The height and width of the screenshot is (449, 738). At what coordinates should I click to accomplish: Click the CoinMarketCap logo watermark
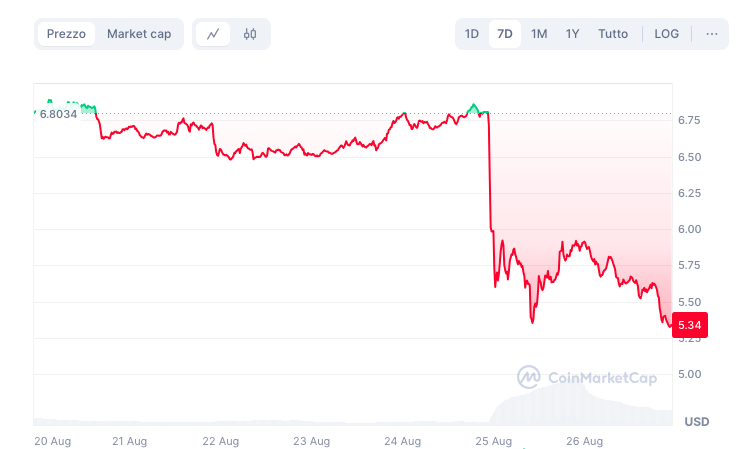[x=587, y=377]
